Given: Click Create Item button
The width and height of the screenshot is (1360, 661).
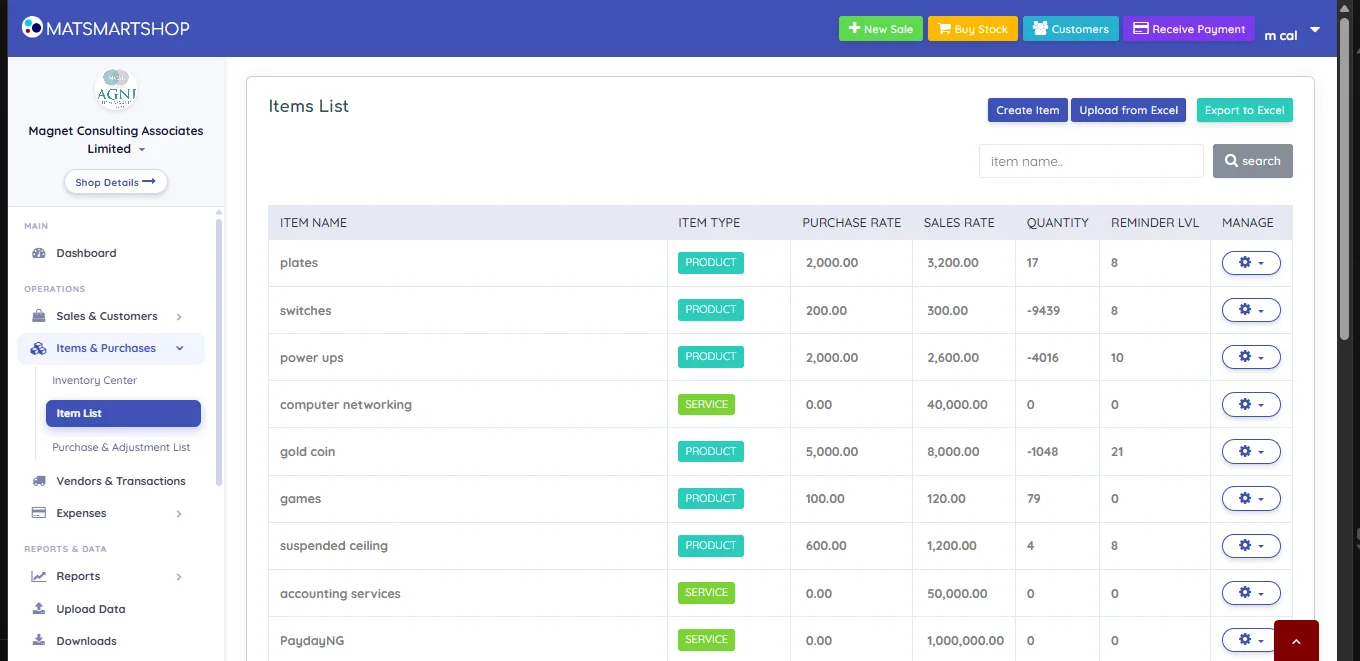Looking at the screenshot, I should click(1027, 110).
